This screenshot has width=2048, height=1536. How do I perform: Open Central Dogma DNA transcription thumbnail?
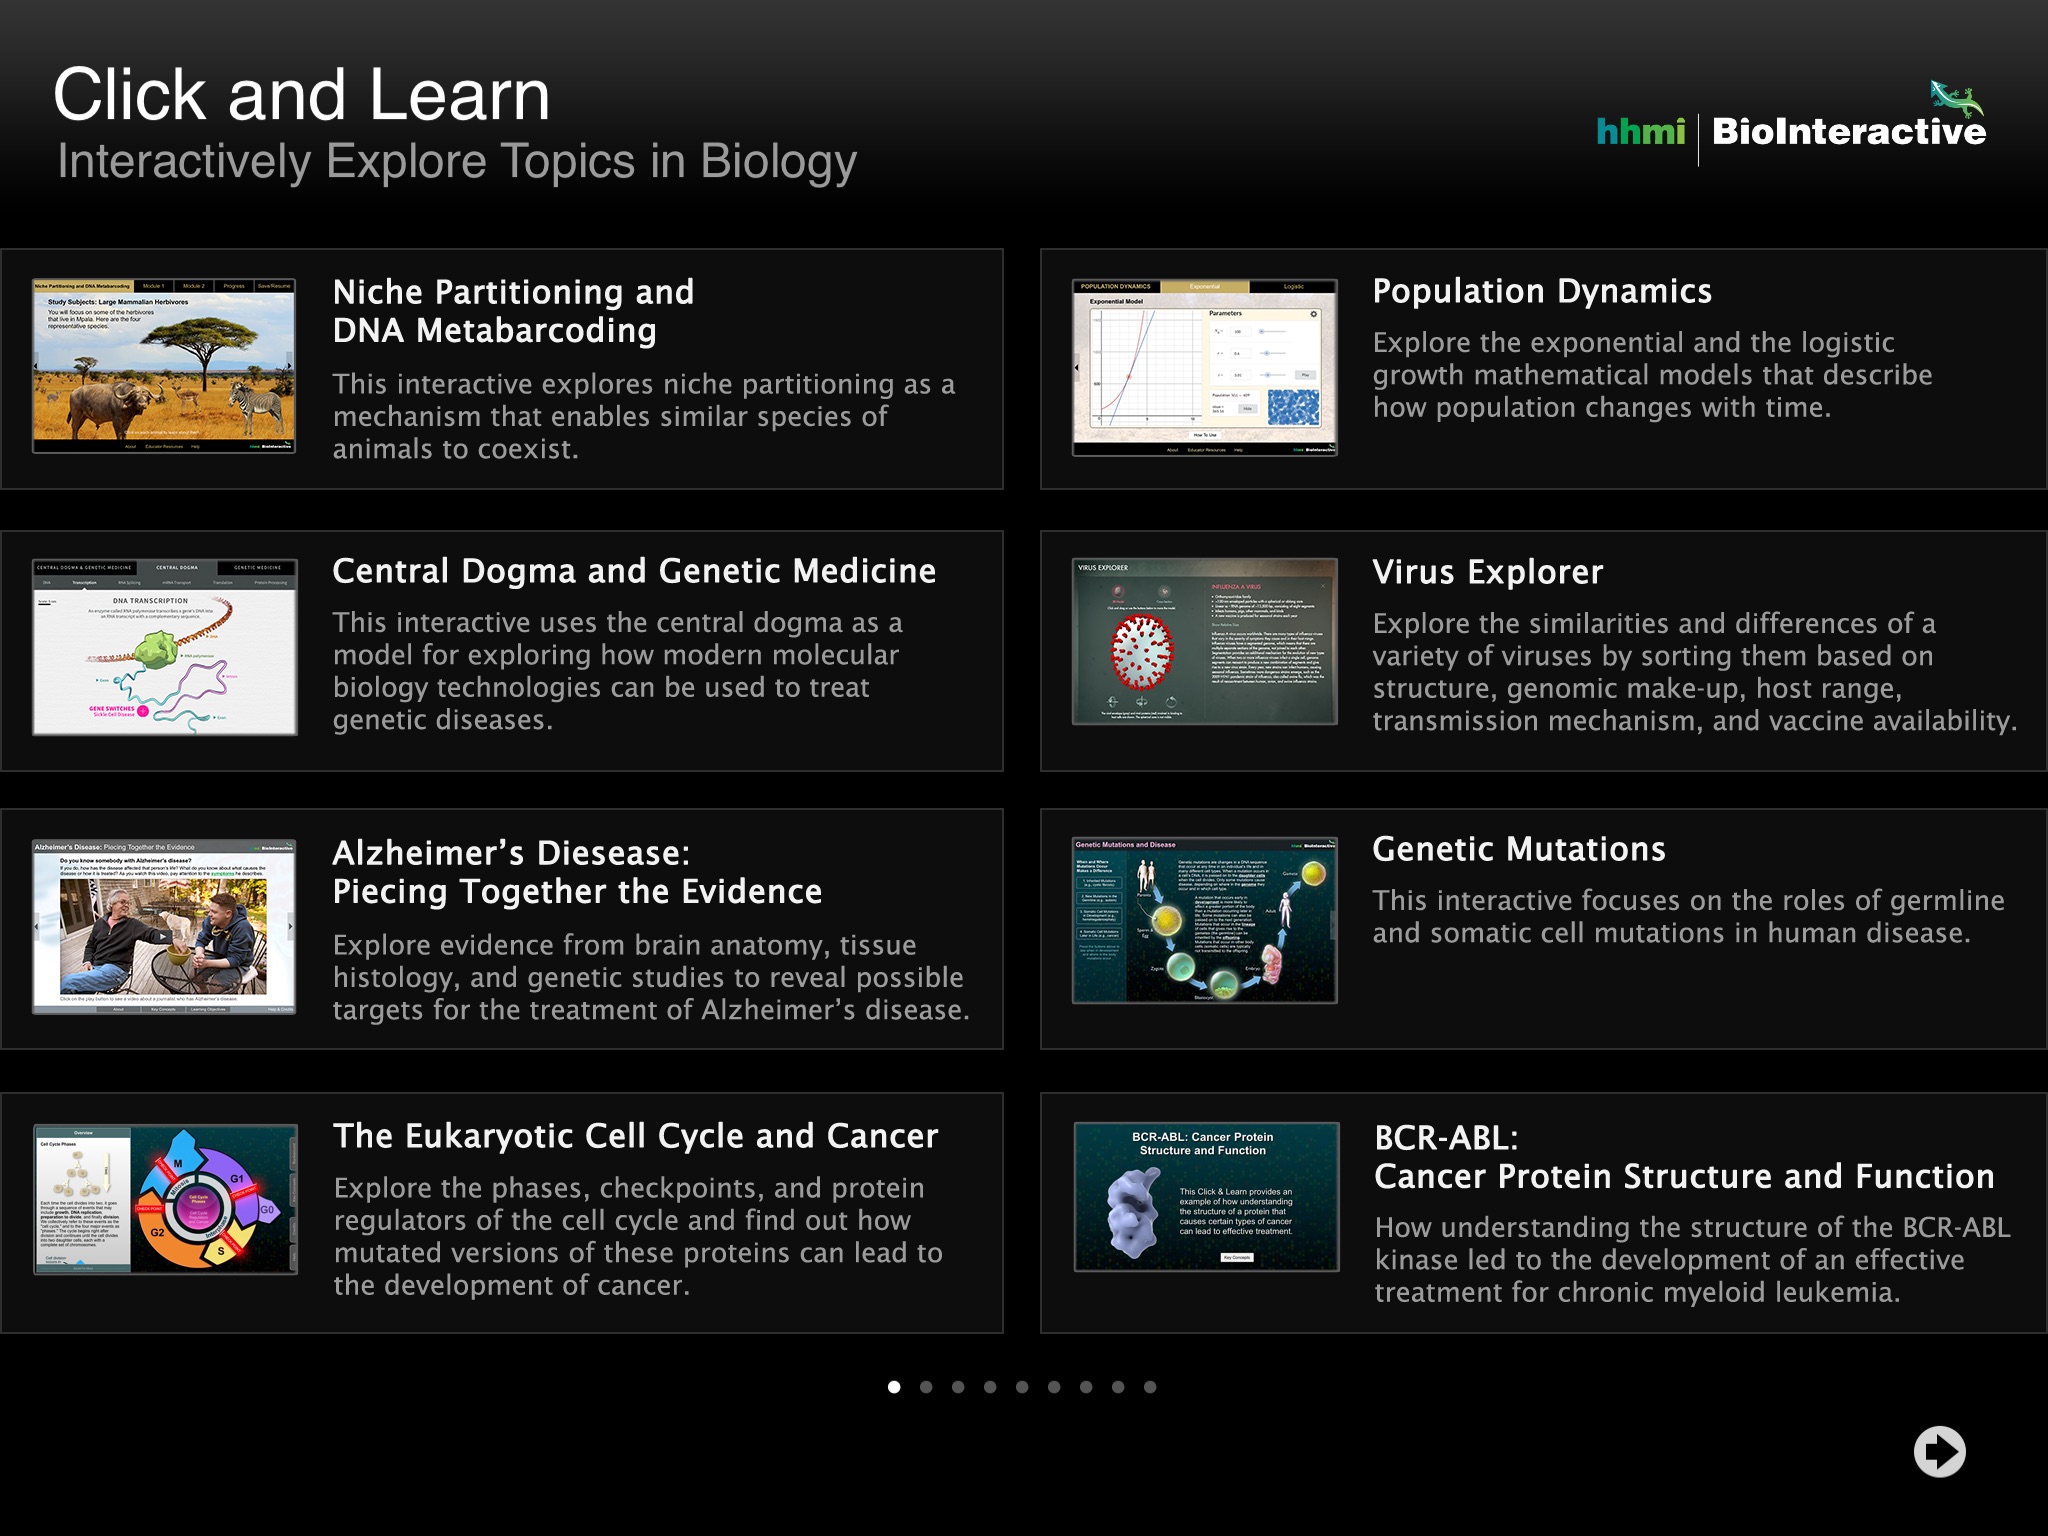(x=165, y=647)
